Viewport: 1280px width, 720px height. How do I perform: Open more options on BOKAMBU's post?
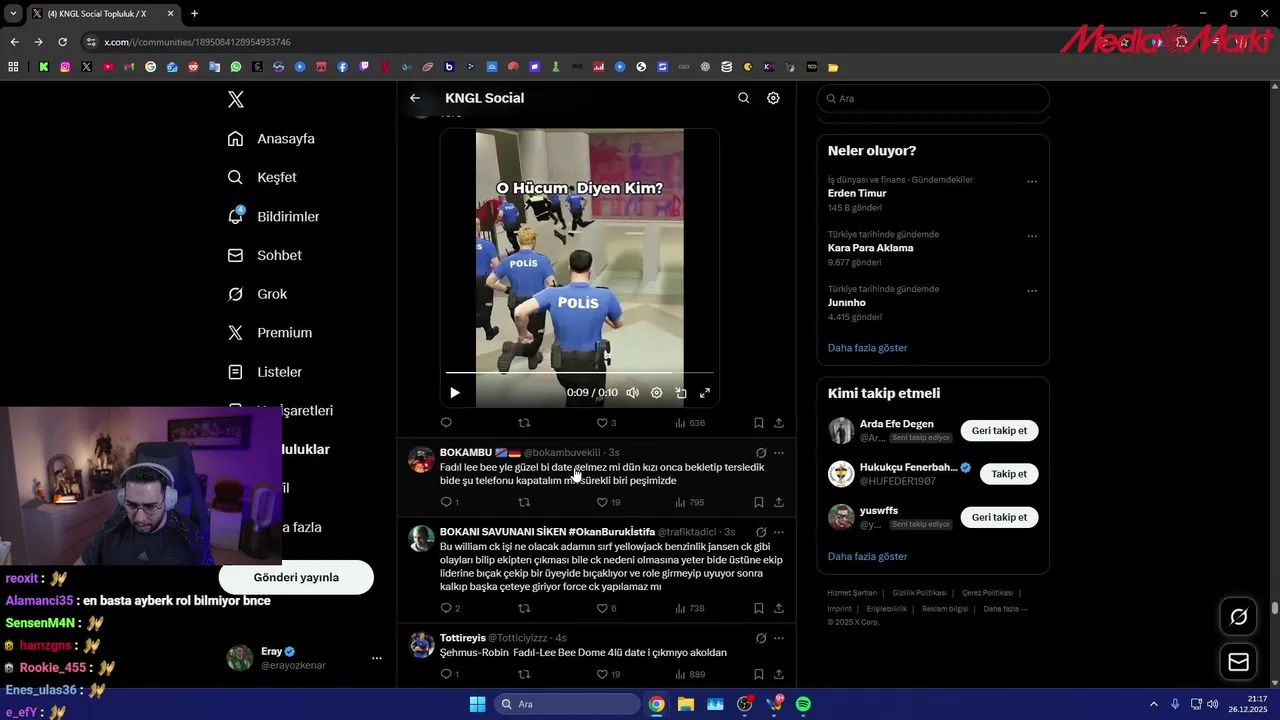click(x=779, y=453)
